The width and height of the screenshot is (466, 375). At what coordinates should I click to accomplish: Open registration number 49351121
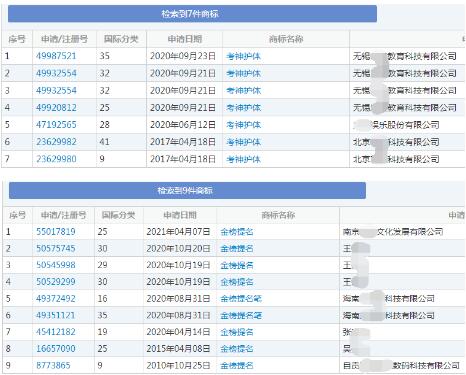pyautogui.click(x=56, y=315)
